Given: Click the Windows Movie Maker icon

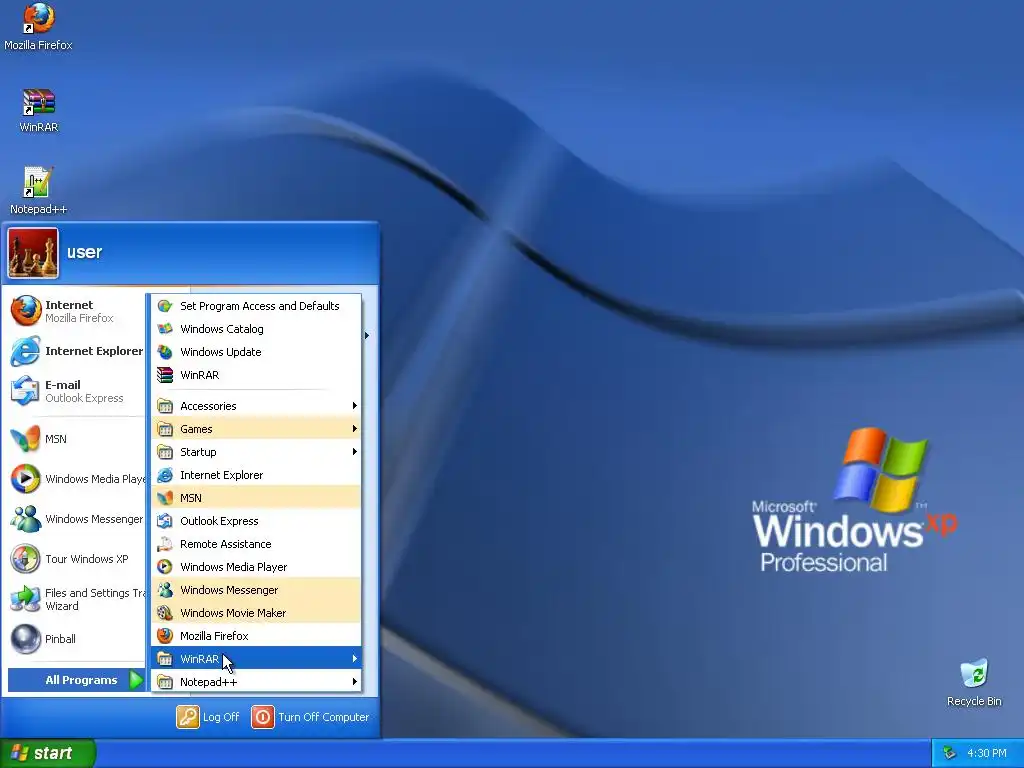Looking at the screenshot, I should pyautogui.click(x=165, y=613).
